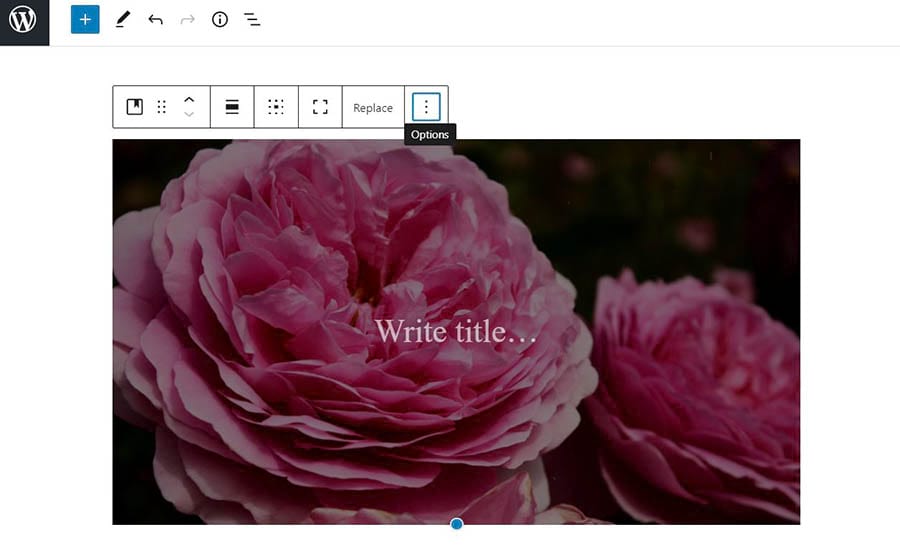Open the block Options menu

(426, 107)
